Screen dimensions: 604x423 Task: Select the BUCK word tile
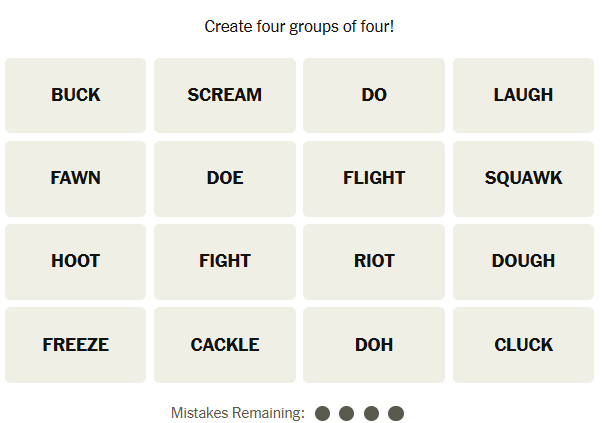[76, 95]
